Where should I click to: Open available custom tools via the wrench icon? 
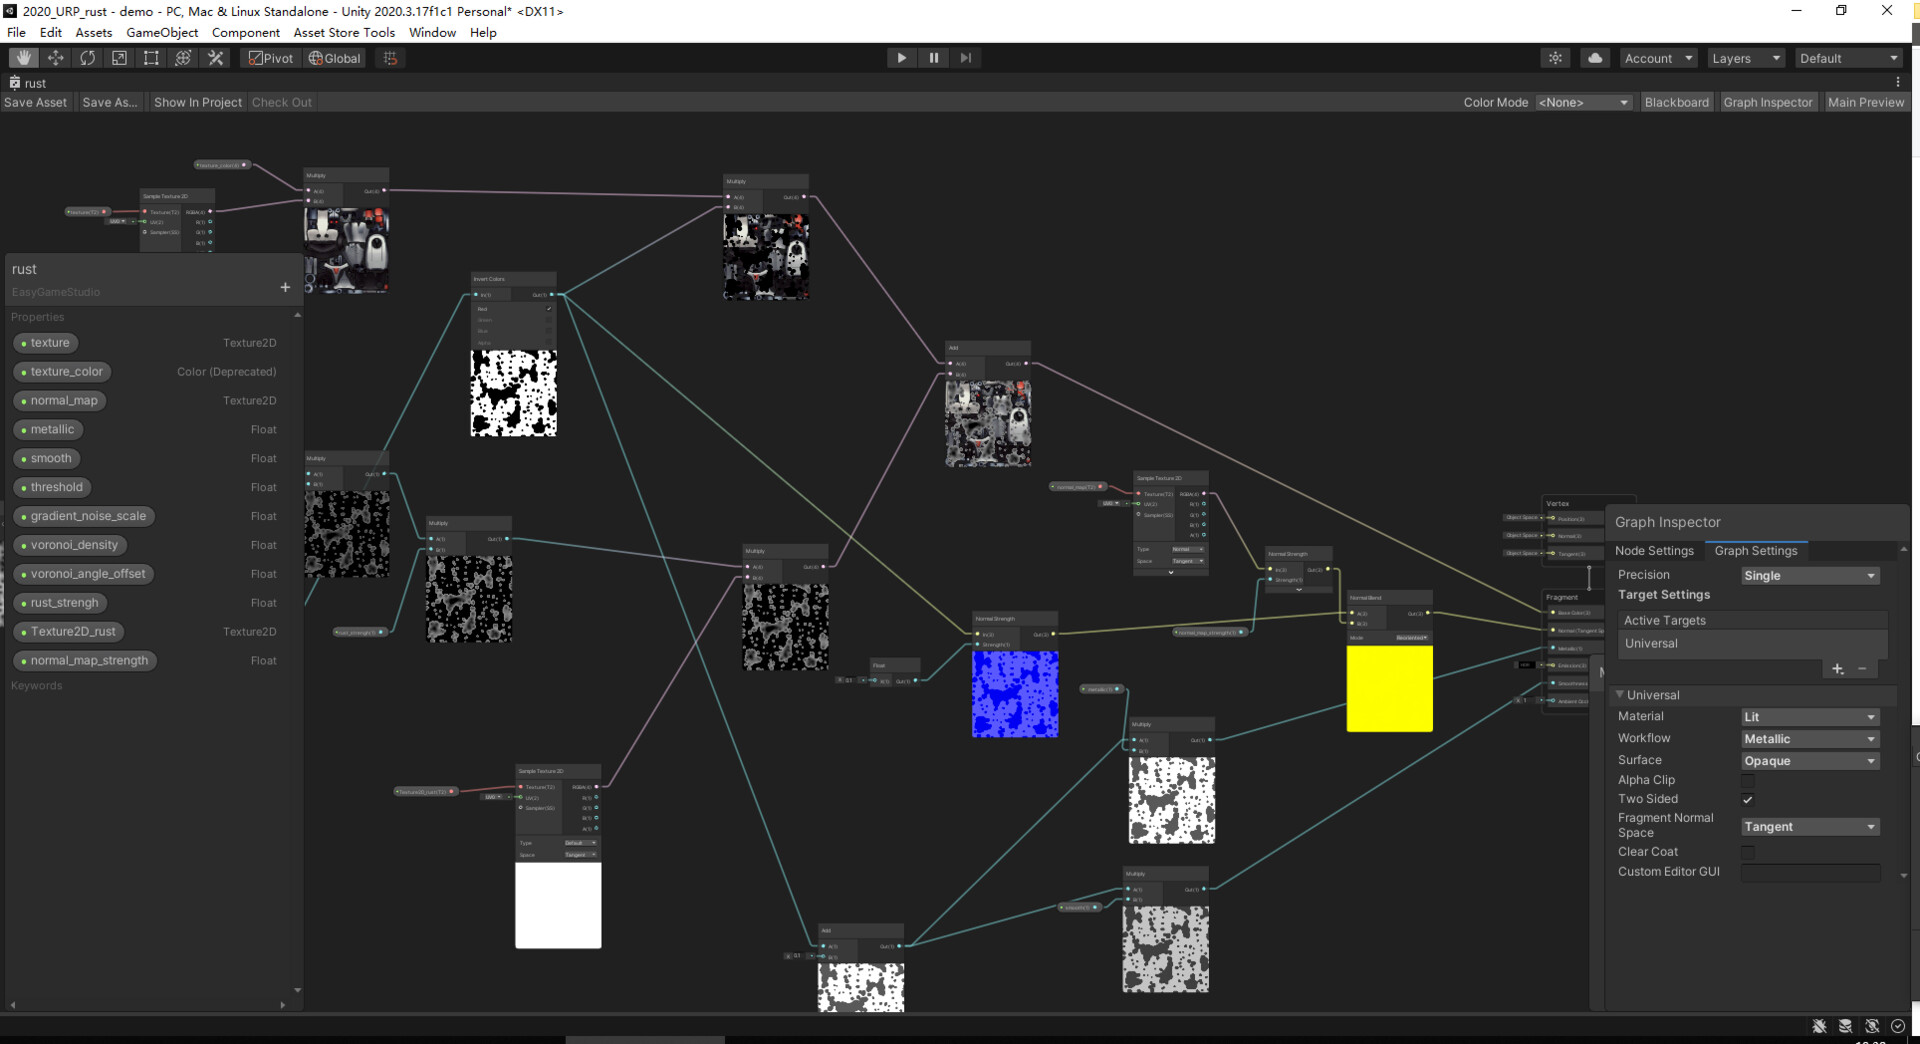(x=215, y=57)
